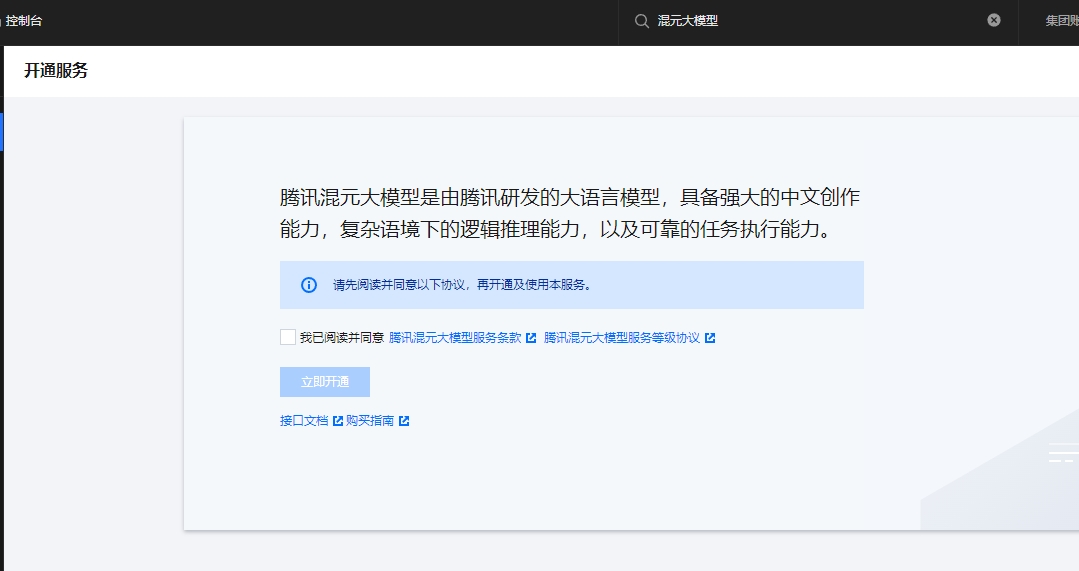Image resolution: width=1079 pixels, height=571 pixels.
Task: Clear the search box with the X icon
Action: tap(994, 21)
